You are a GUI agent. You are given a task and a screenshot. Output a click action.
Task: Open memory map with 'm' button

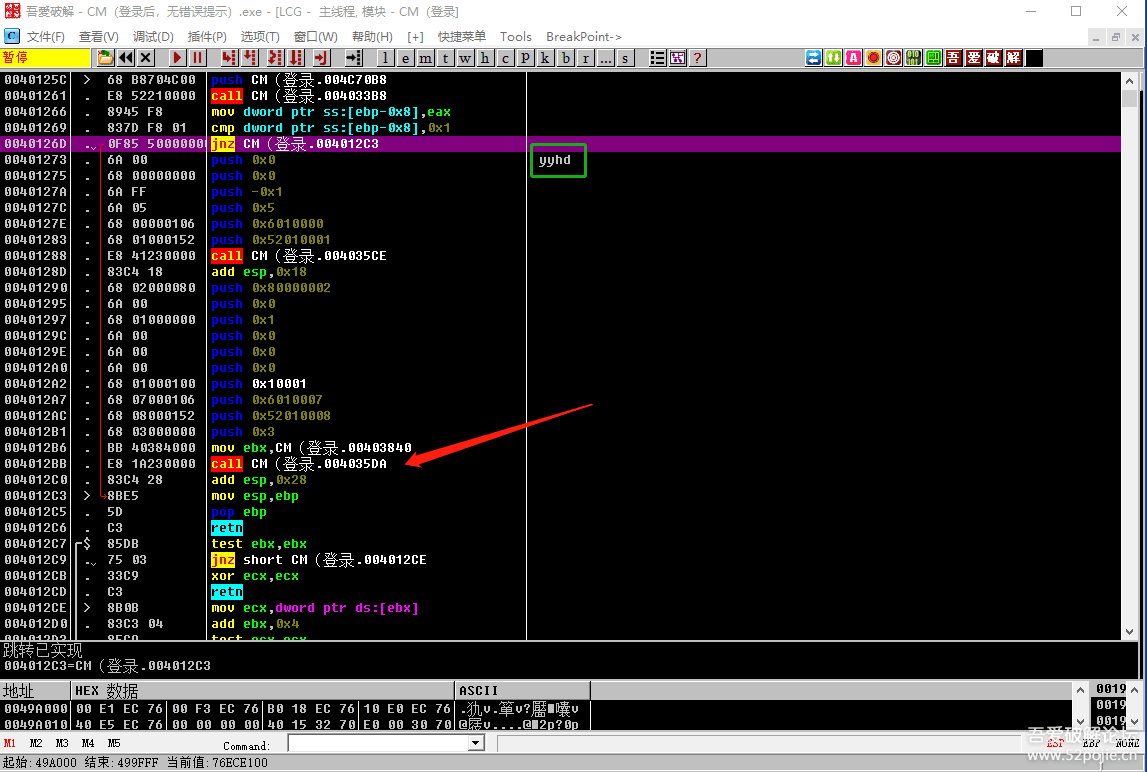click(425, 58)
